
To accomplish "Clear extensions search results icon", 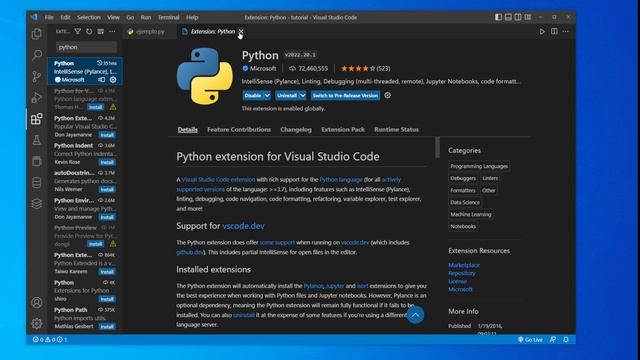I will click(x=100, y=31).
